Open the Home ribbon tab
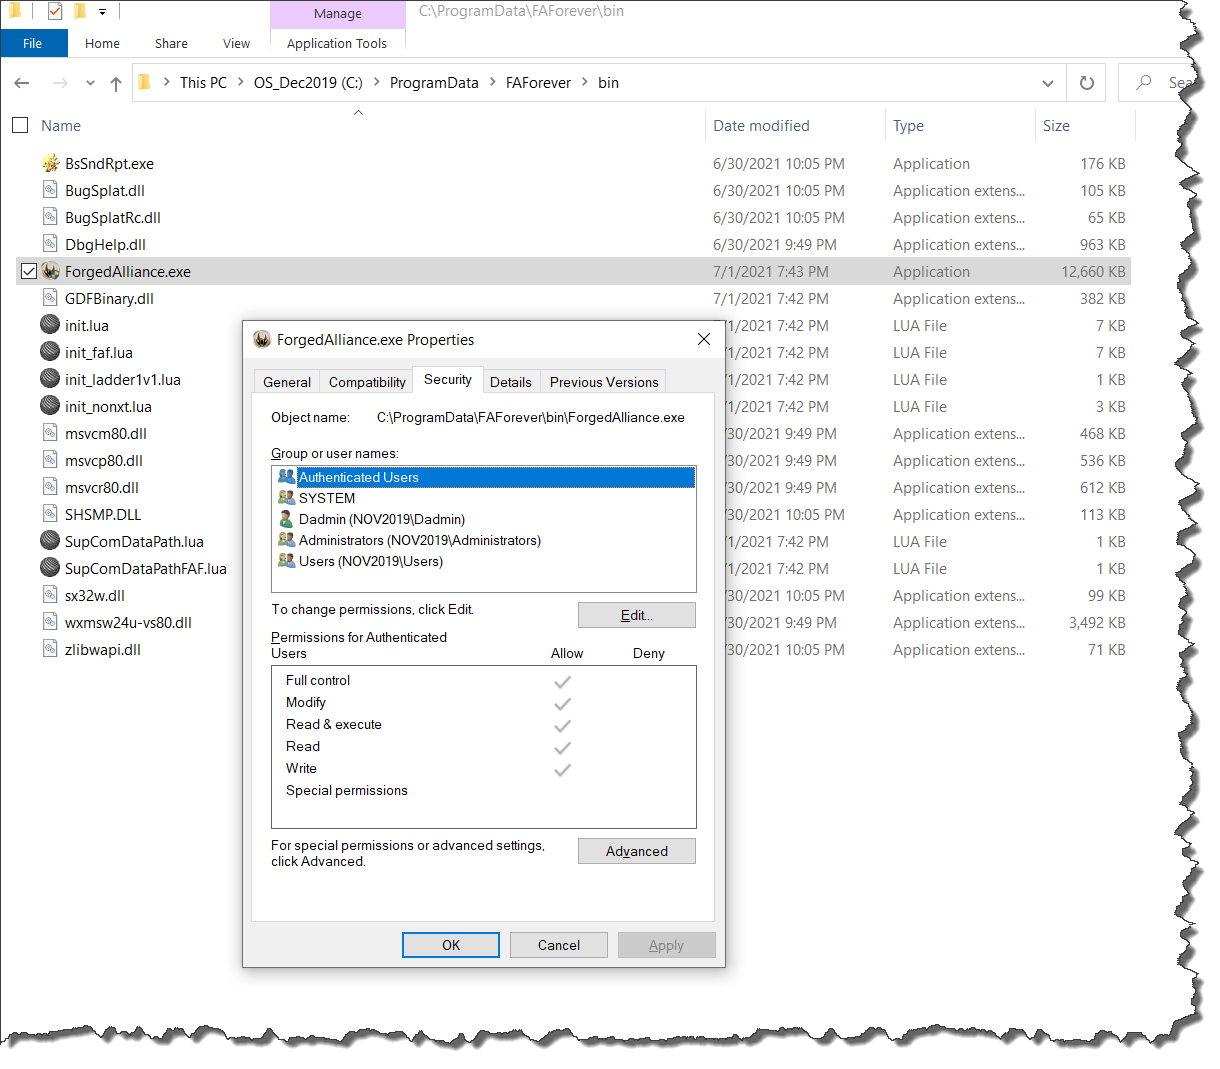Screen dimensions: 1220x1069 coord(102,43)
